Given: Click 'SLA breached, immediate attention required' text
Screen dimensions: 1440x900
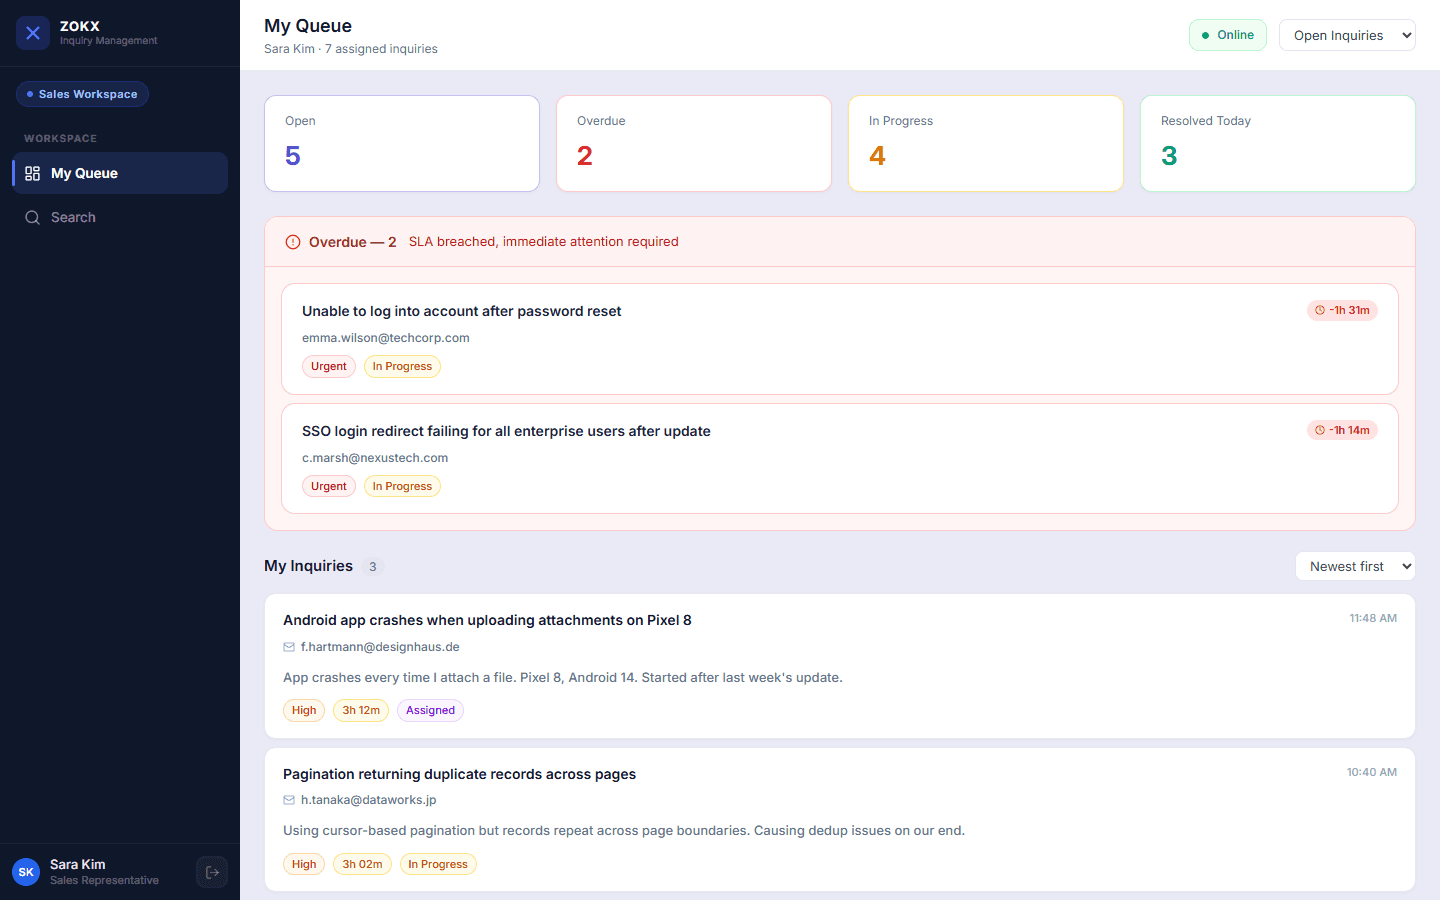Looking at the screenshot, I should pyautogui.click(x=543, y=242).
